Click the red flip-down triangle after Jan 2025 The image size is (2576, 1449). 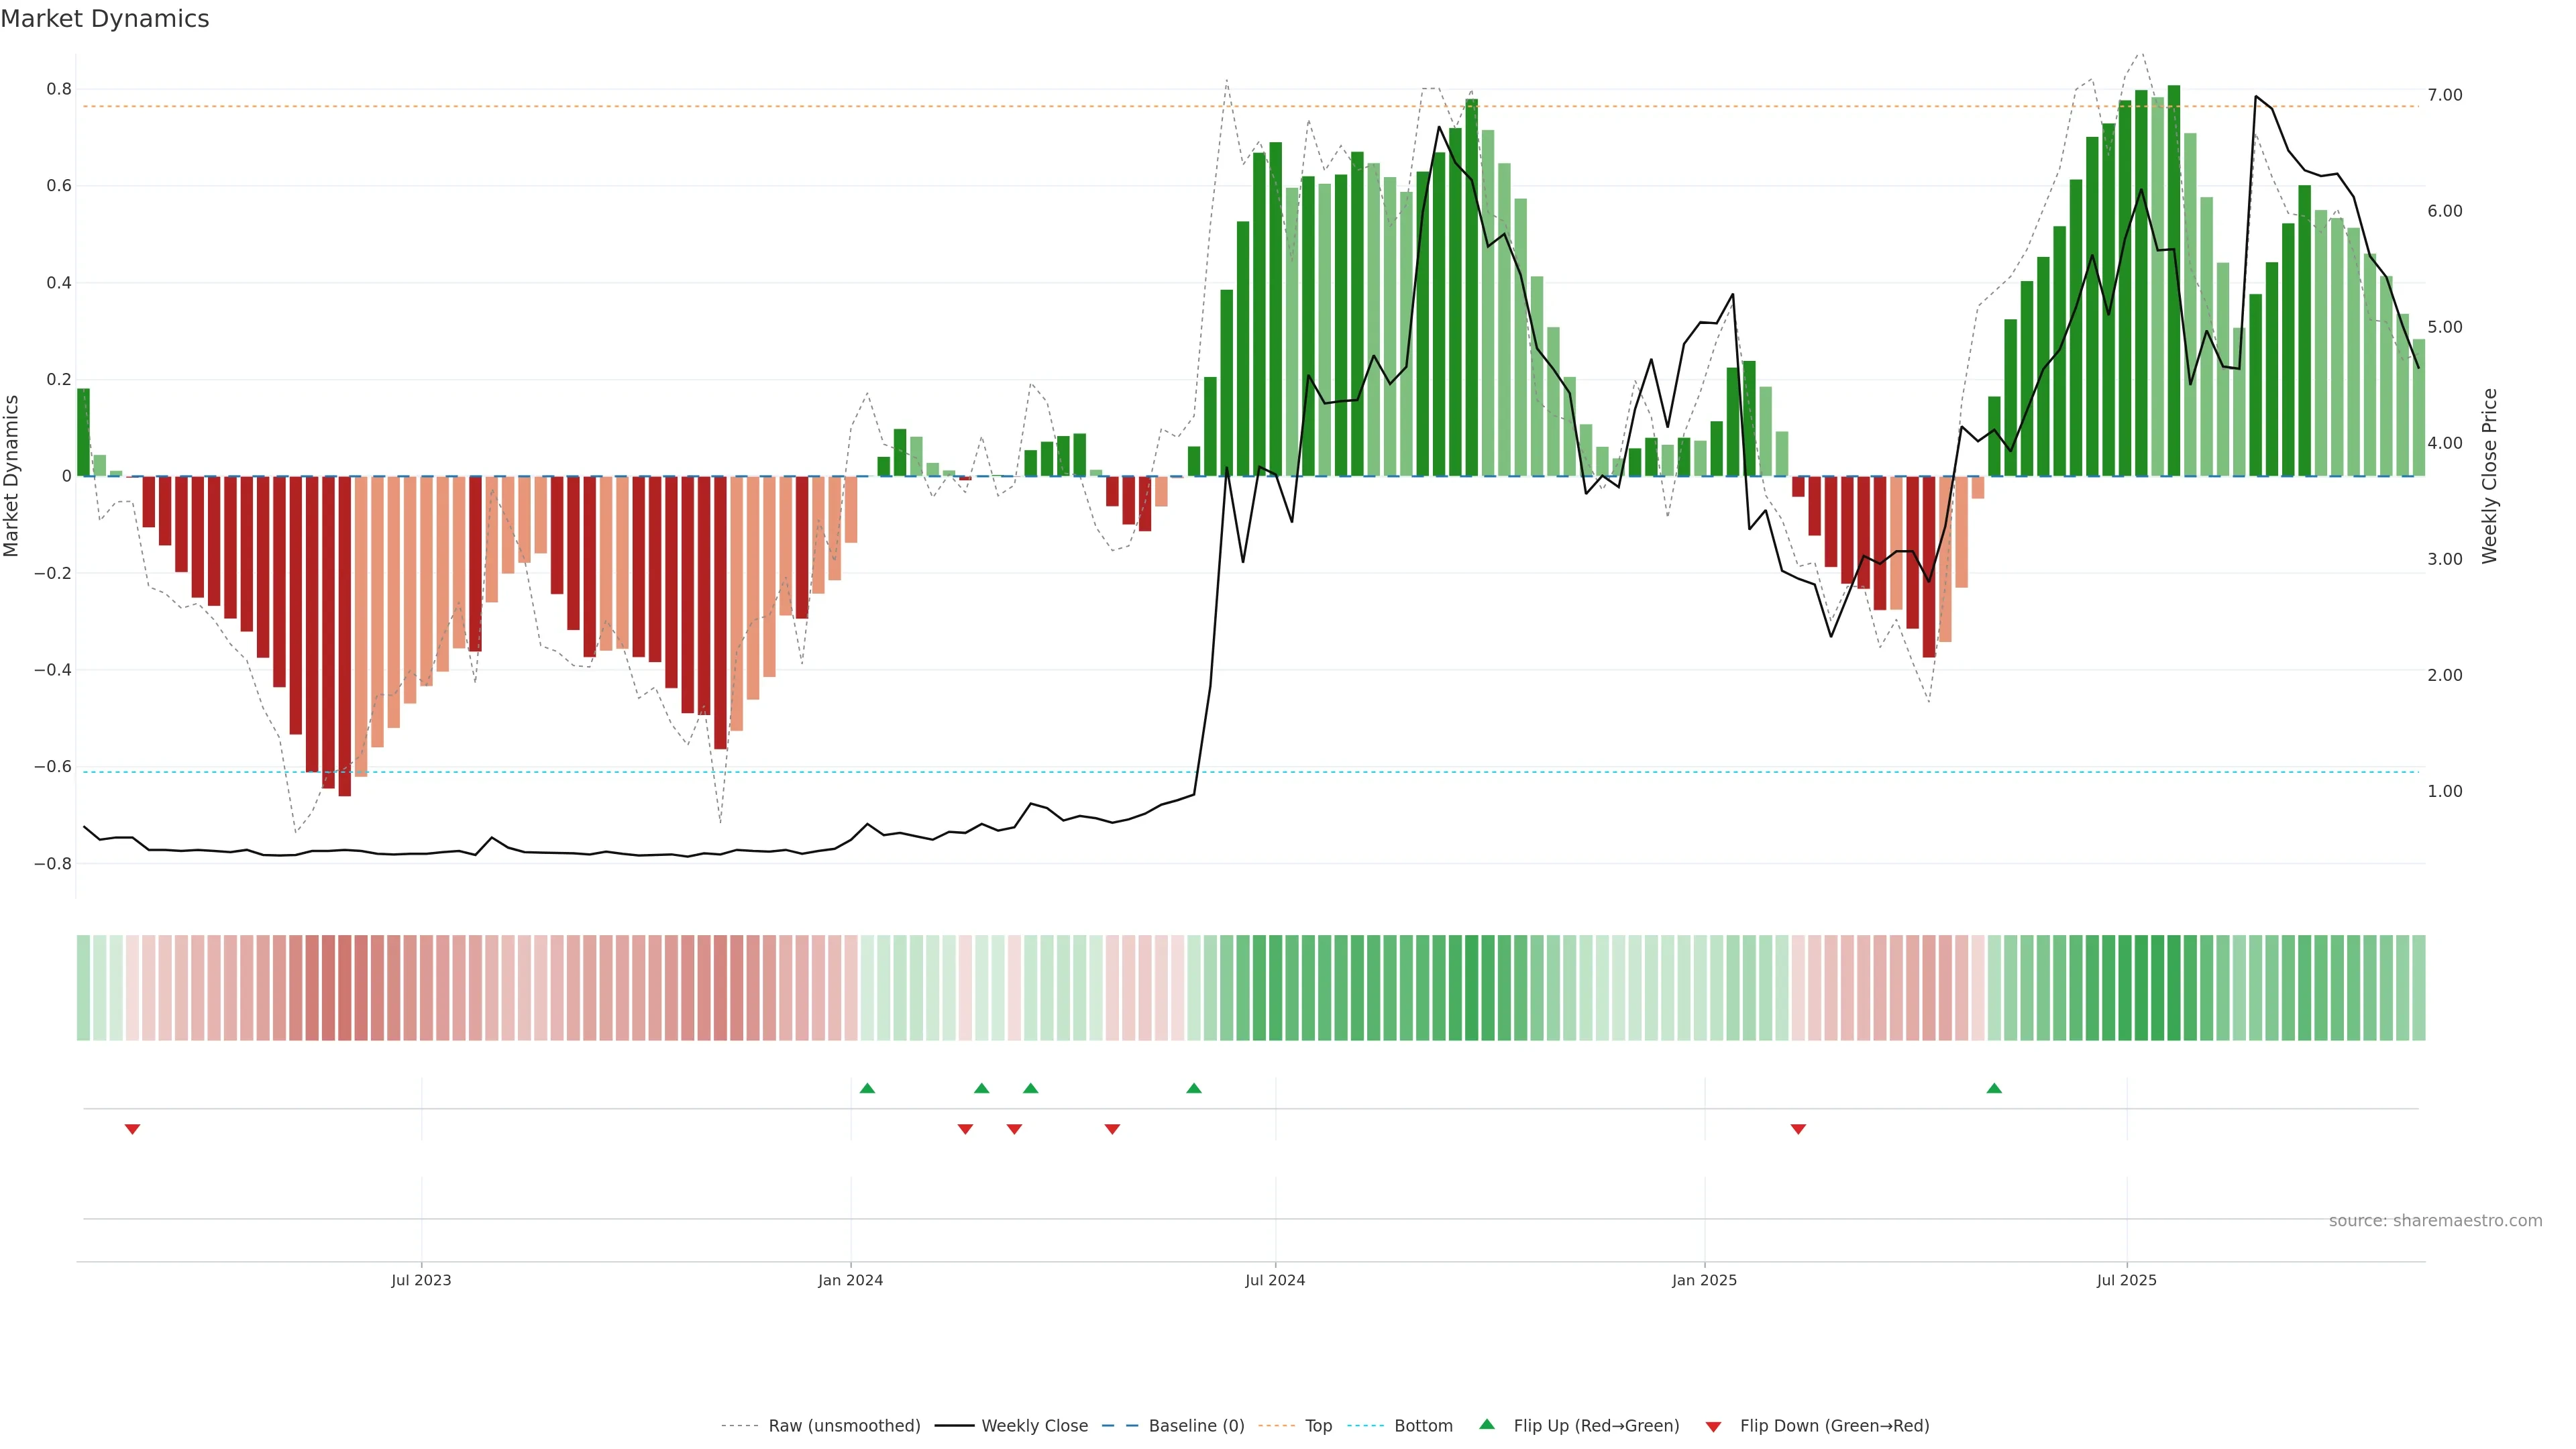click(1798, 1129)
